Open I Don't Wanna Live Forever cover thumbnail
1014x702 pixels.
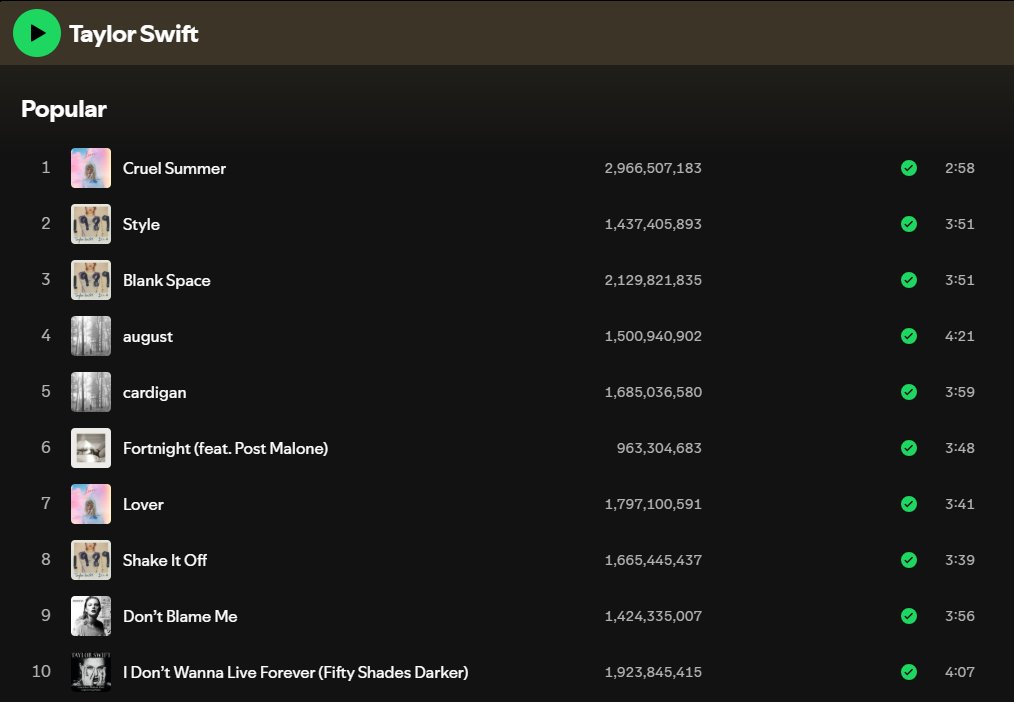[91, 672]
